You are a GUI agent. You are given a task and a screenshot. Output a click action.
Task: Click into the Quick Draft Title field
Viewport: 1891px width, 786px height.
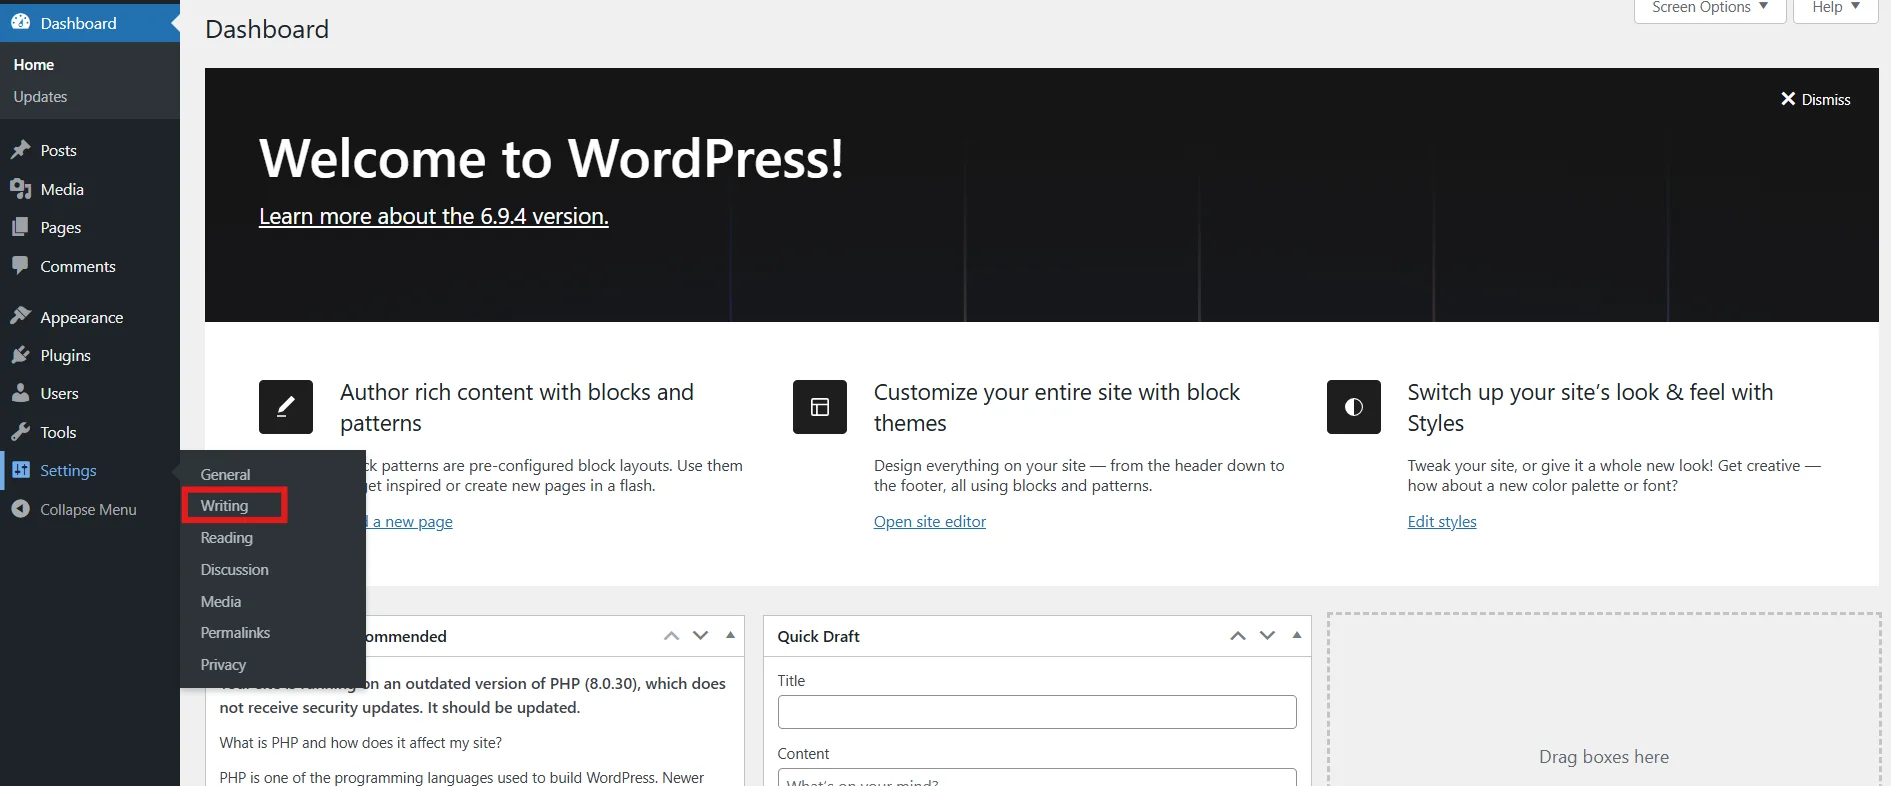click(x=1037, y=712)
